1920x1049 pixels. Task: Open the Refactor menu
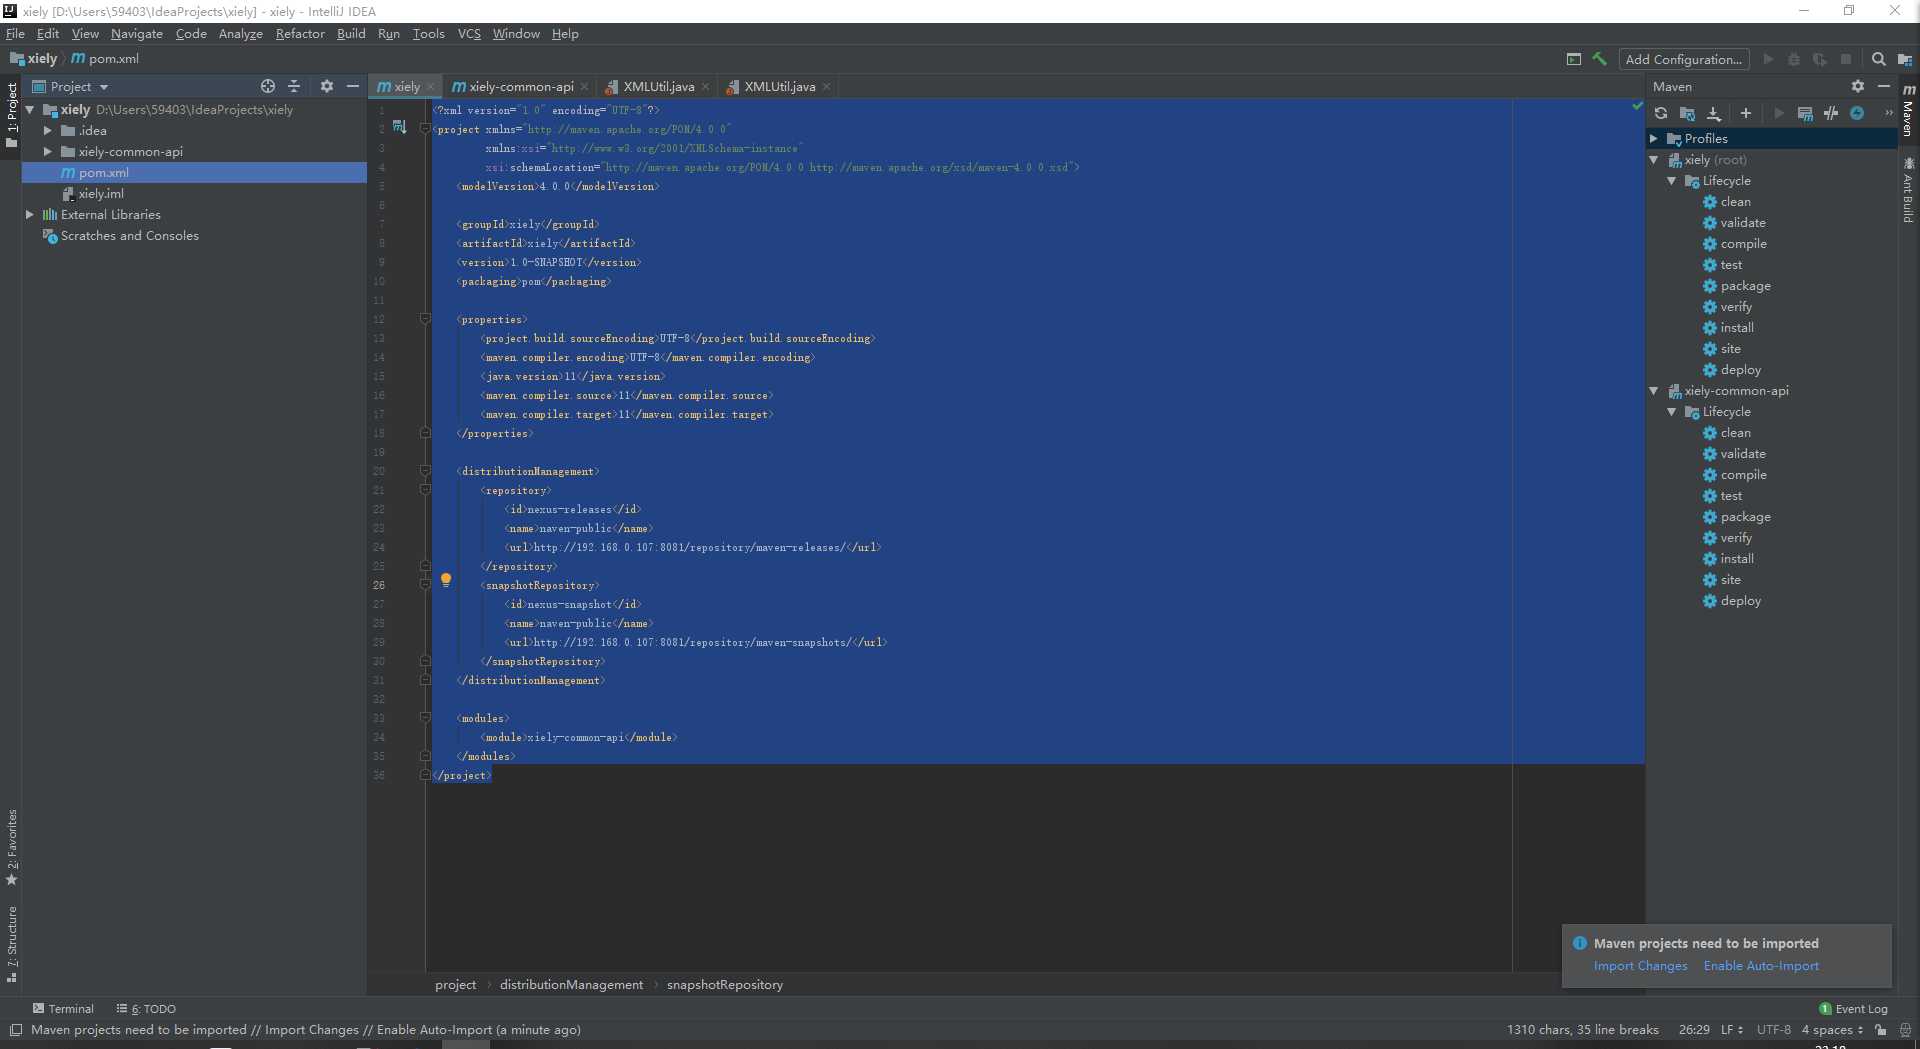pyautogui.click(x=300, y=33)
